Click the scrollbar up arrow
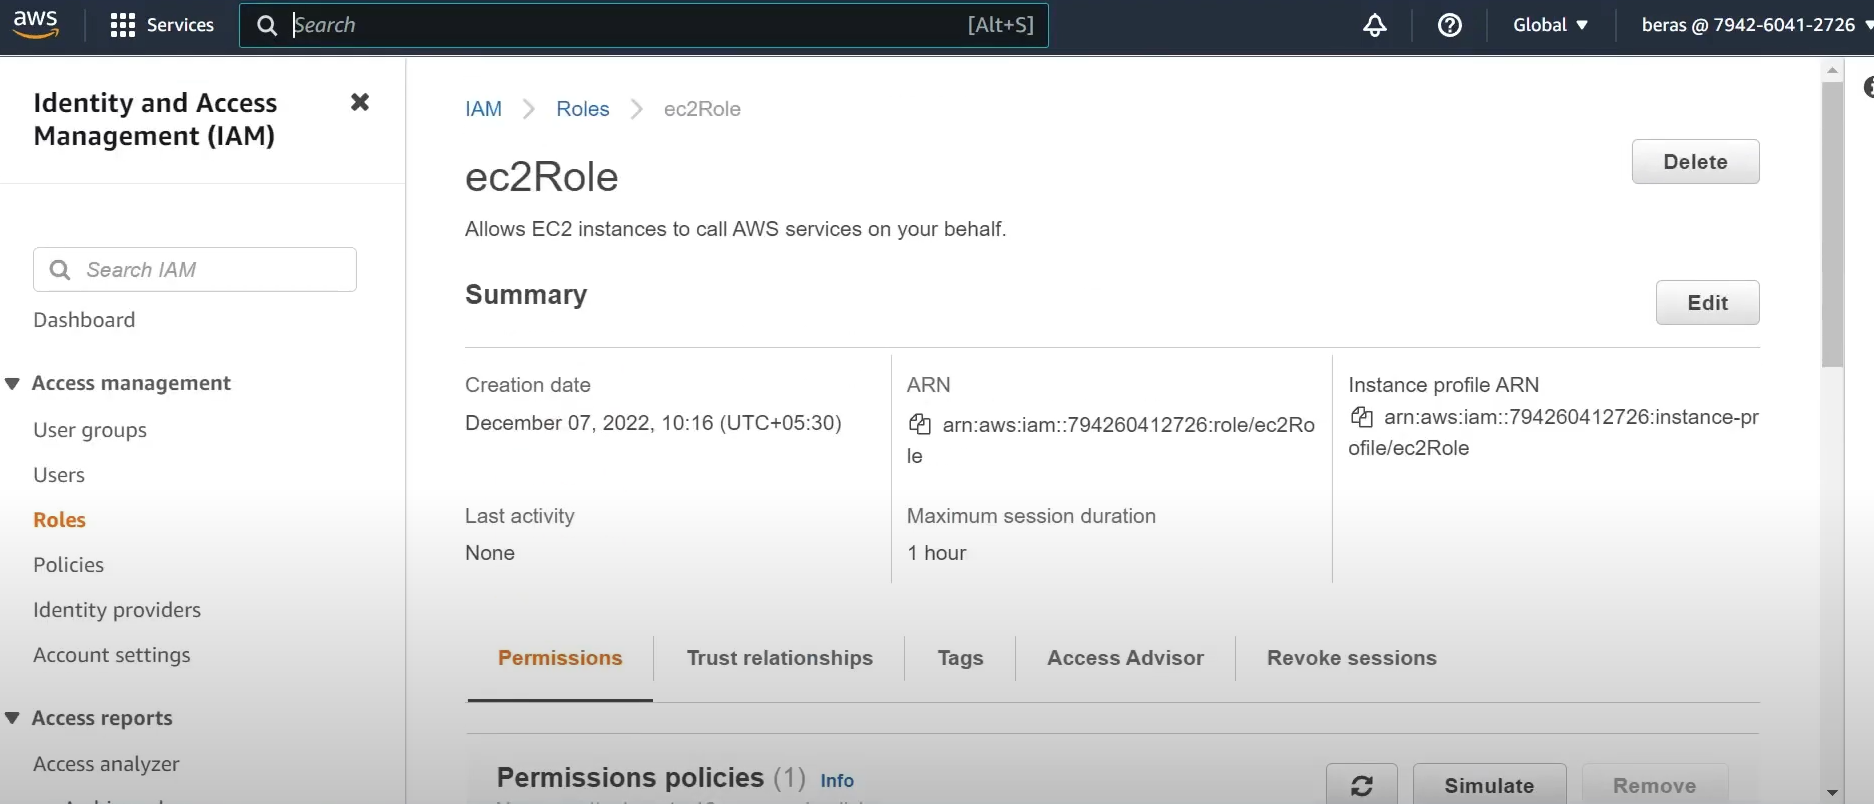Image resolution: width=1874 pixels, height=804 pixels. pos(1832,70)
